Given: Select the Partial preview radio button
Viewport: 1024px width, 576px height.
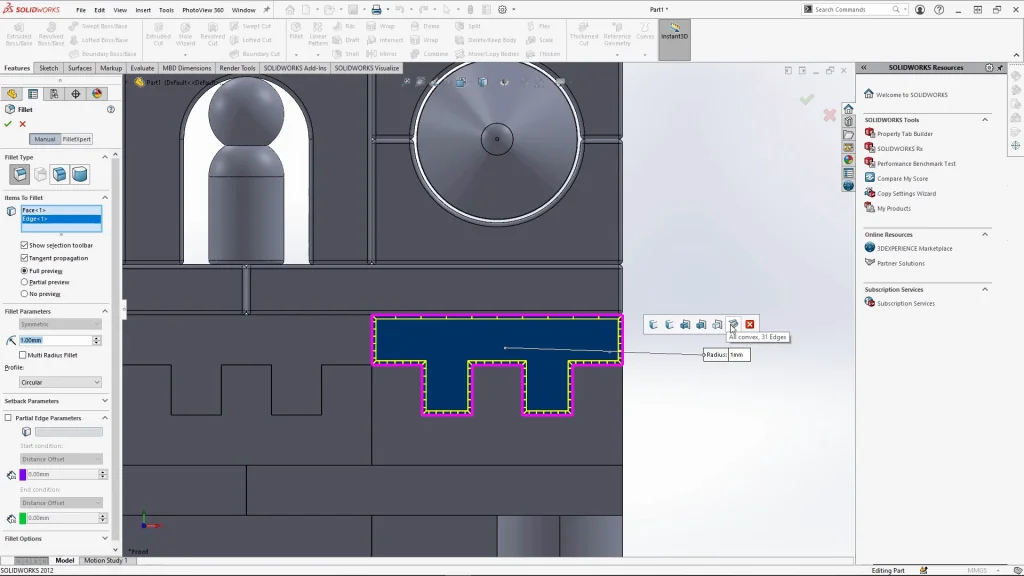Looking at the screenshot, I should point(25,282).
